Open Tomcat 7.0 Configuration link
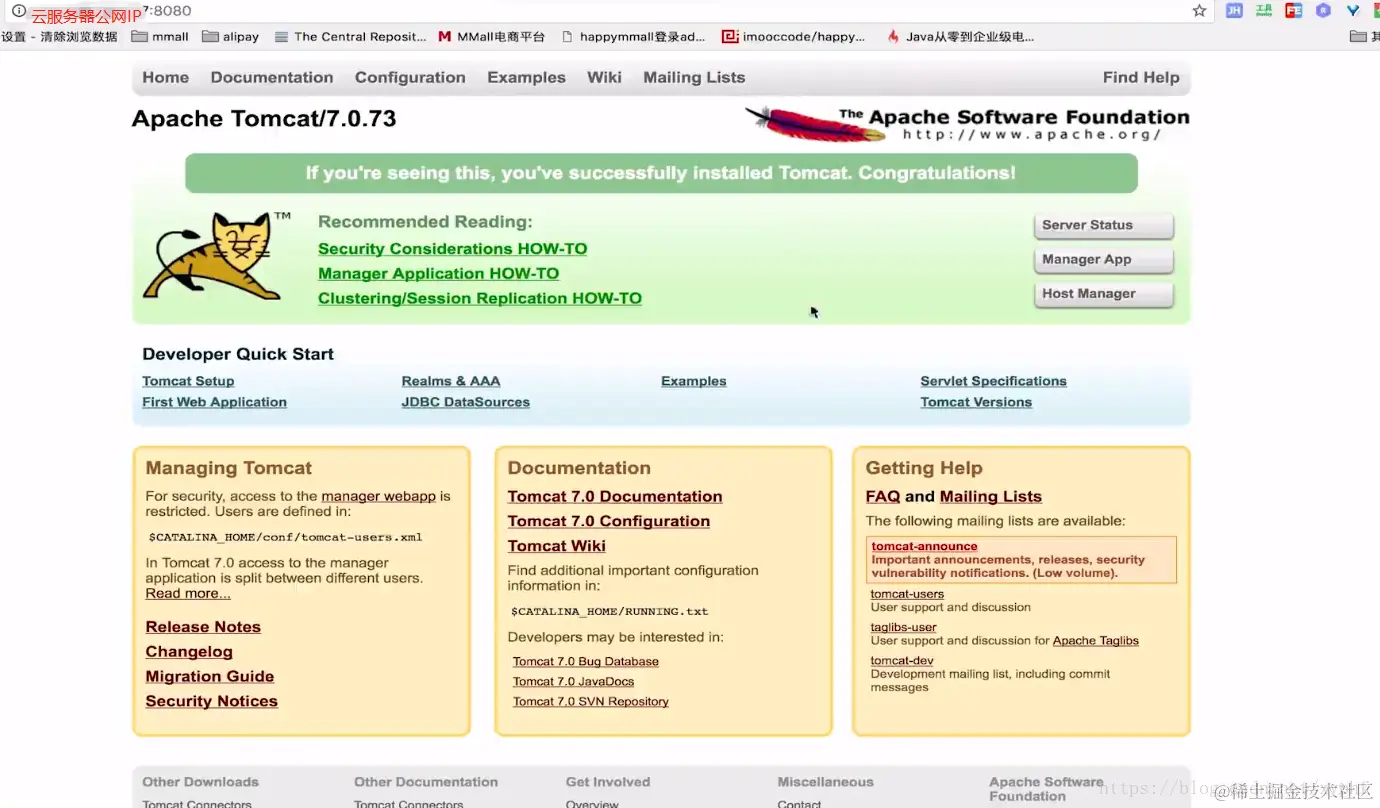This screenshot has height=808, width=1380. click(x=609, y=522)
